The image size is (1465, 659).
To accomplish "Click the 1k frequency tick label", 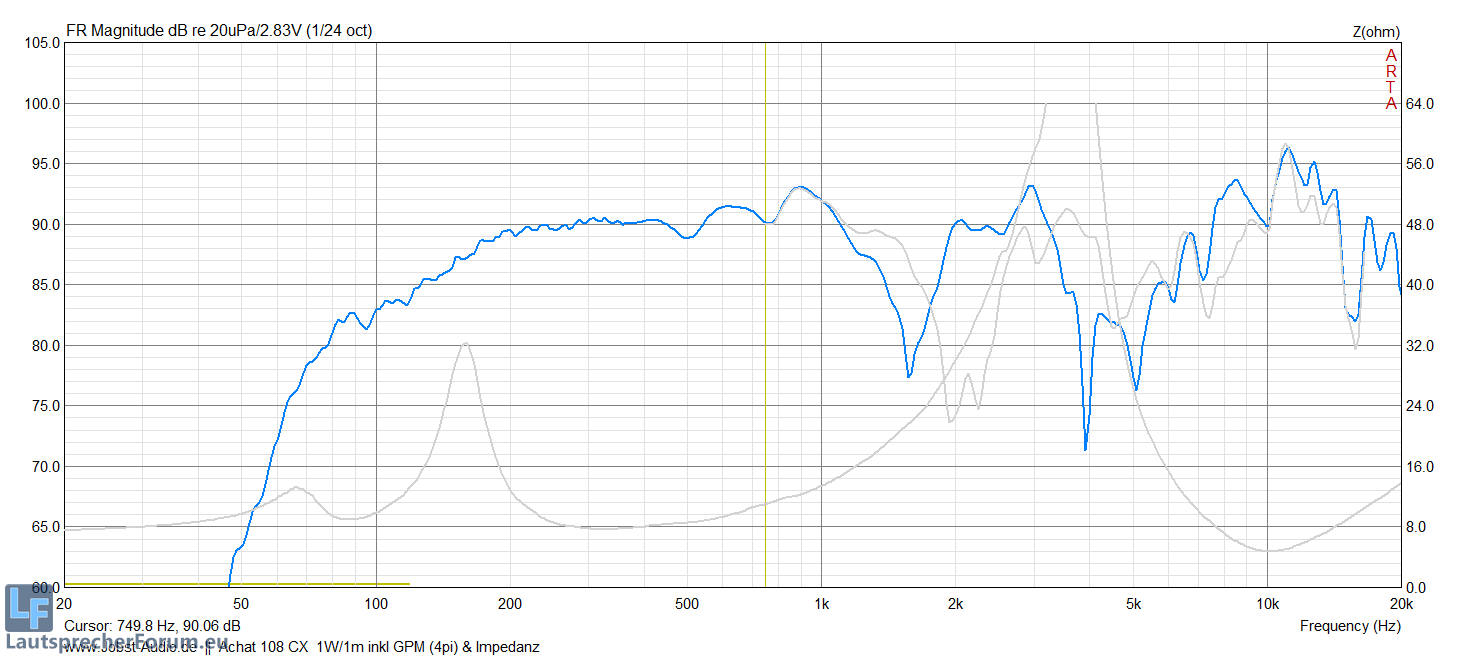I will [x=821, y=603].
